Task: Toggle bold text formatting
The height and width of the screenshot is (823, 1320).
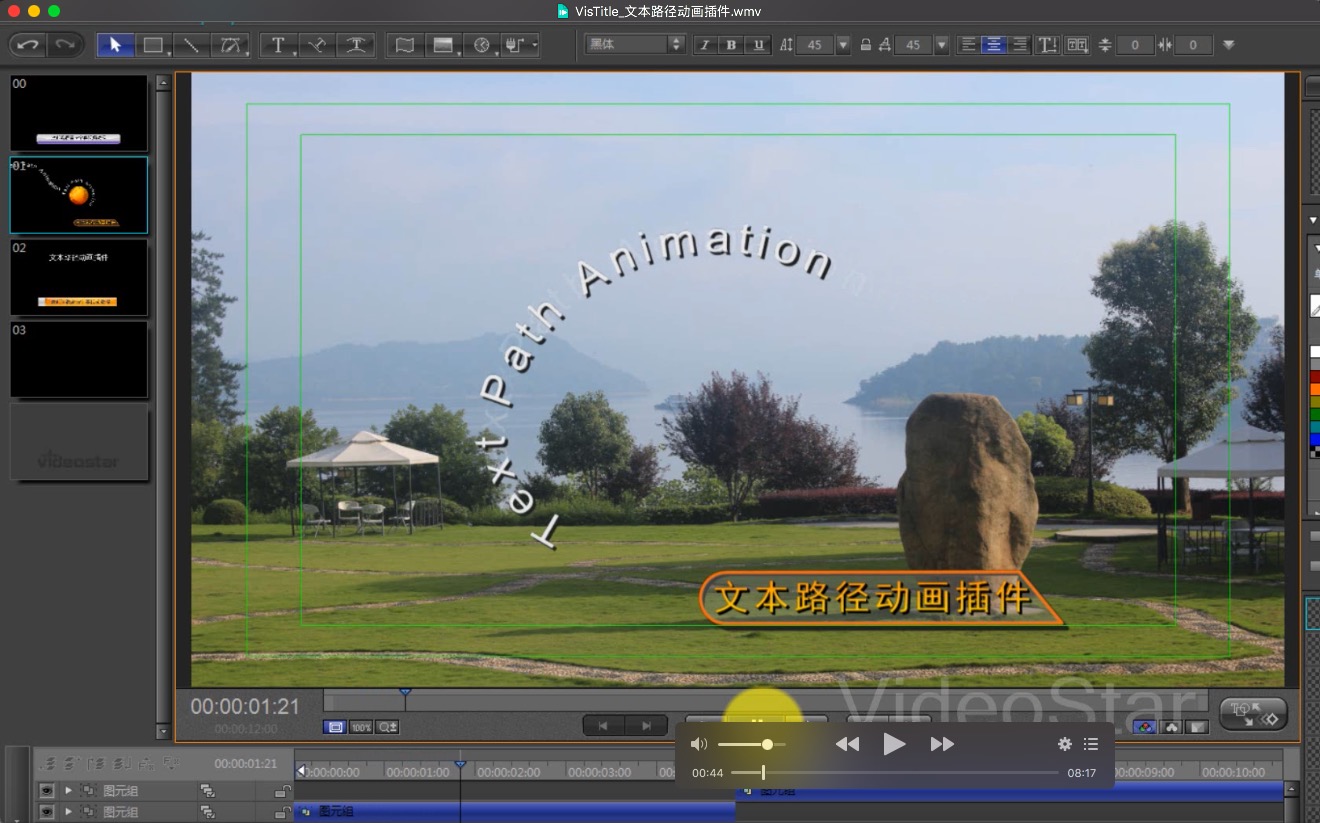Action: click(731, 45)
